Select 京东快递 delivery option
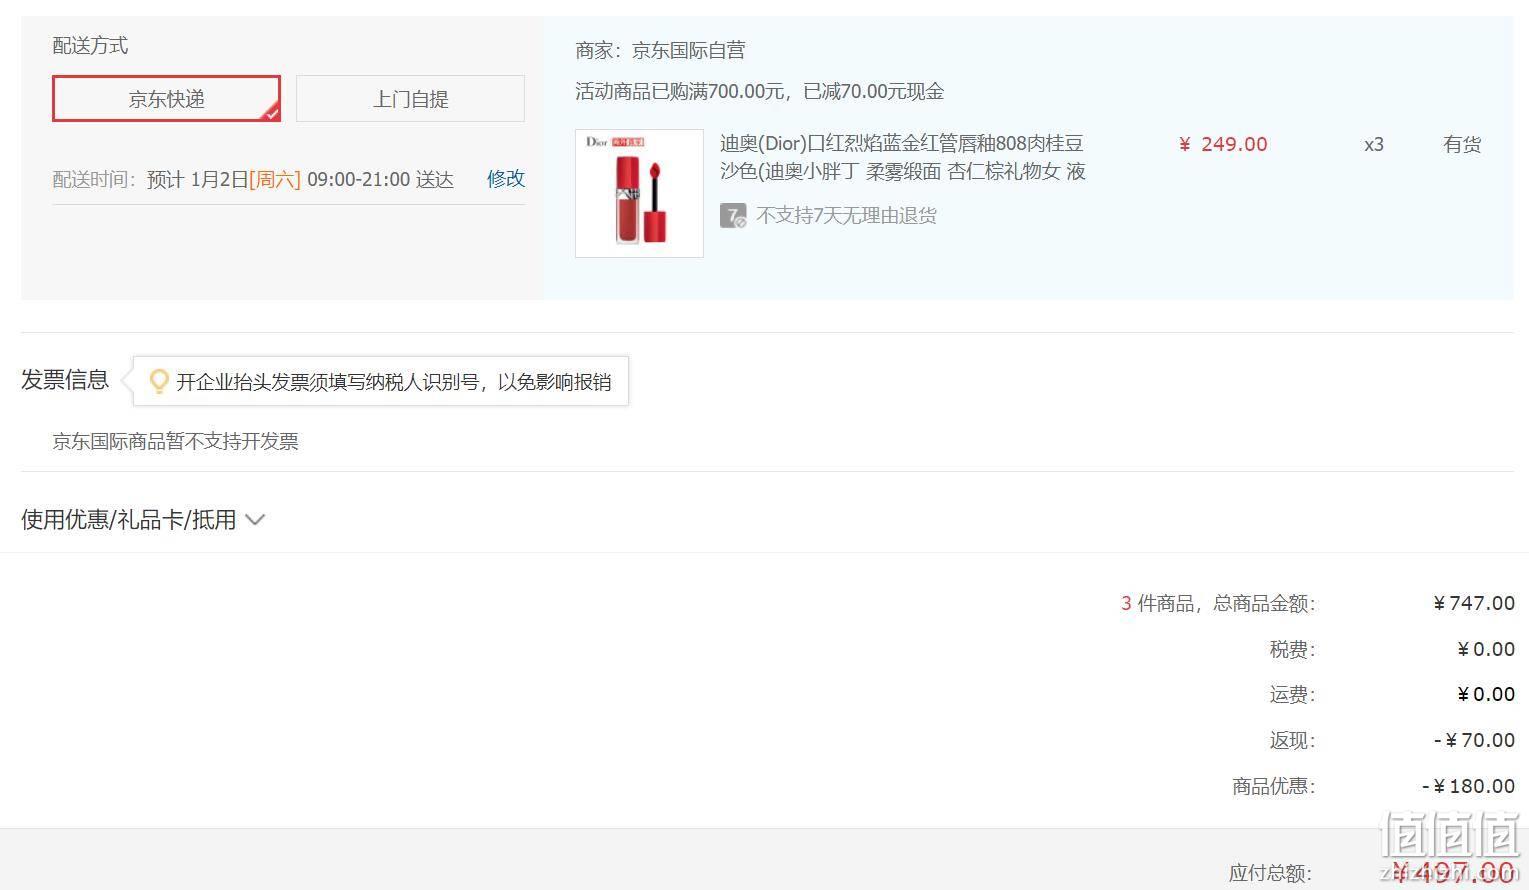 pyautogui.click(x=166, y=99)
